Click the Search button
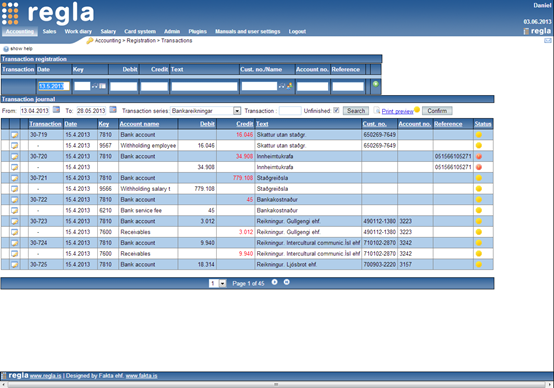Screen dimensions: 554x388 356,111
